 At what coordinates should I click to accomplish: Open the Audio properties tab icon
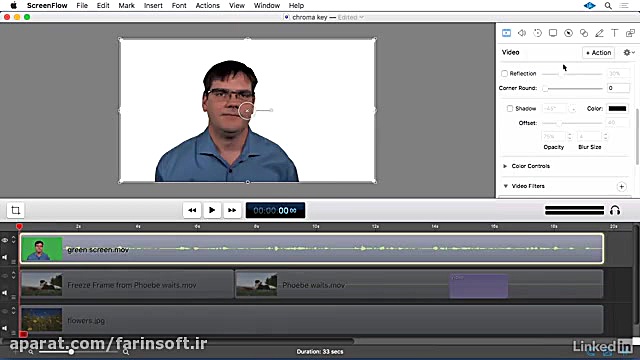[x=522, y=33]
